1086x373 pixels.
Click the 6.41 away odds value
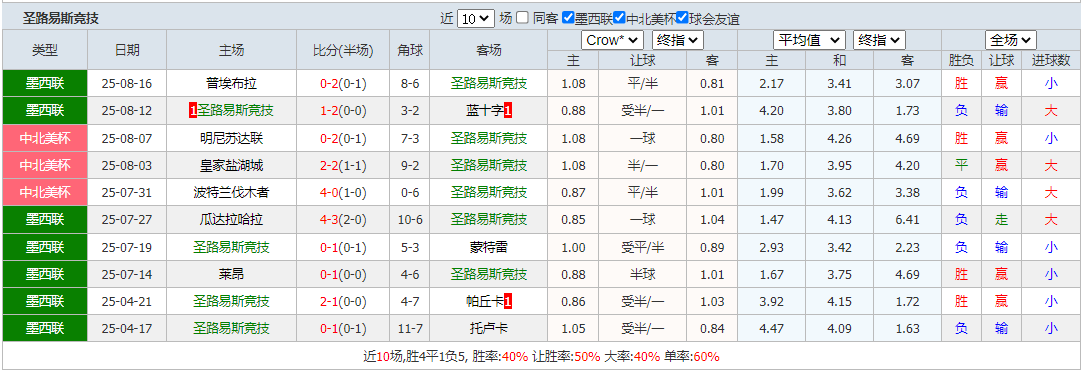click(907, 220)
